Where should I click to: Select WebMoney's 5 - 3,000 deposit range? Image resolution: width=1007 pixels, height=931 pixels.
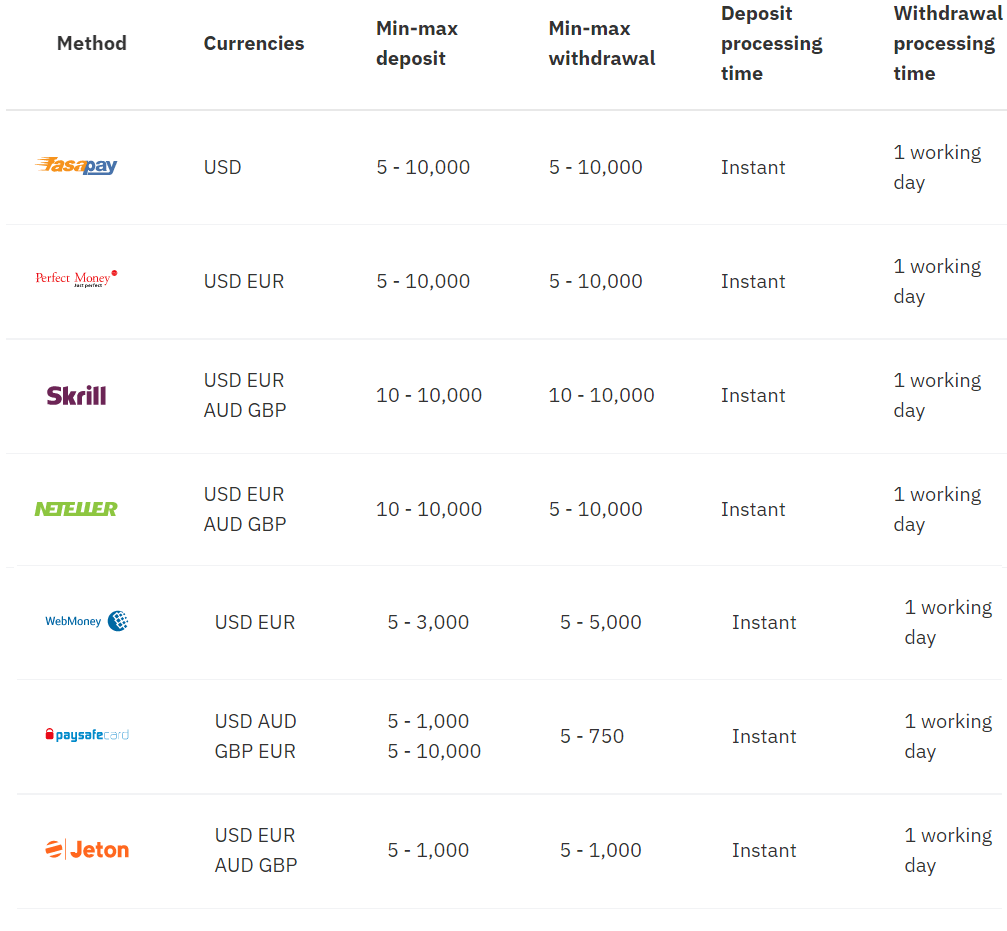pos(428,622)
